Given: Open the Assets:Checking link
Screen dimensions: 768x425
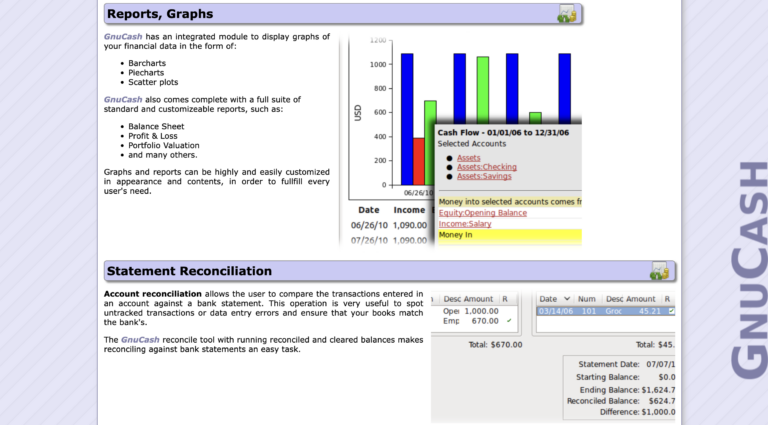Looking at the screenshot, I should [x=486, y=167].
